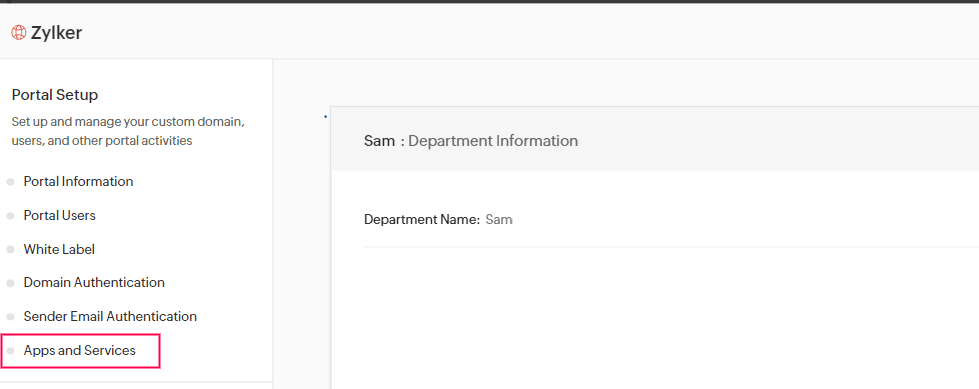Viewport: 979px width, 389px height.
Task: Open Portal Information settings
Action: 78,182
